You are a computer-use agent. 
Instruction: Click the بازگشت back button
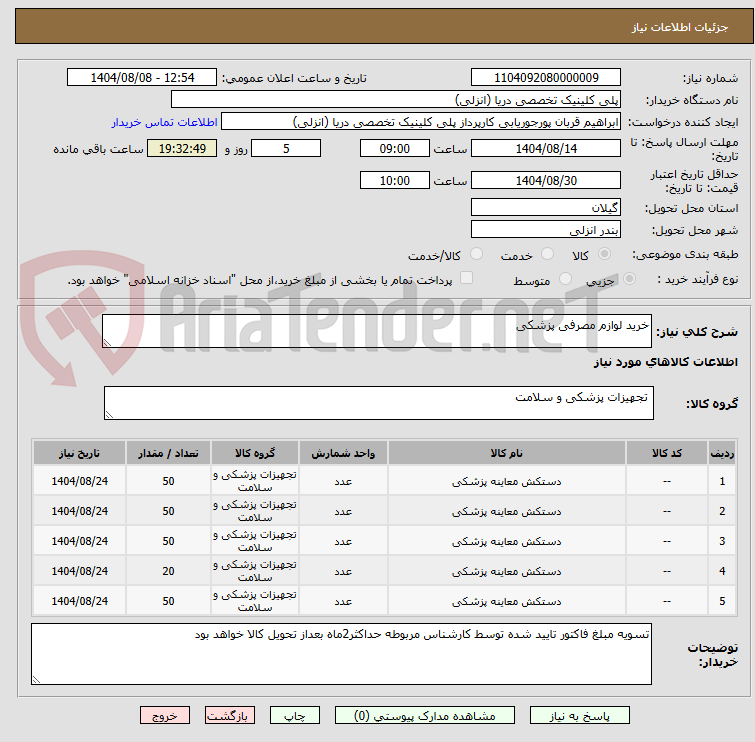coord(230,716)
